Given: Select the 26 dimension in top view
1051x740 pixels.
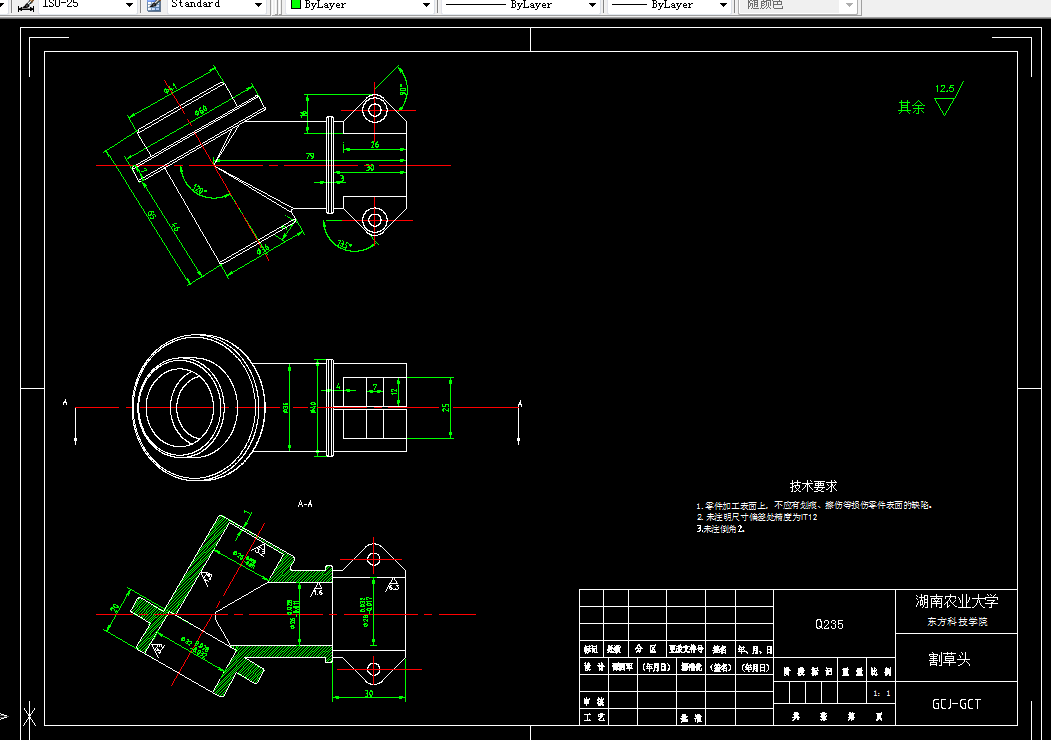Looking at the screenshot, I should (375, 144).
